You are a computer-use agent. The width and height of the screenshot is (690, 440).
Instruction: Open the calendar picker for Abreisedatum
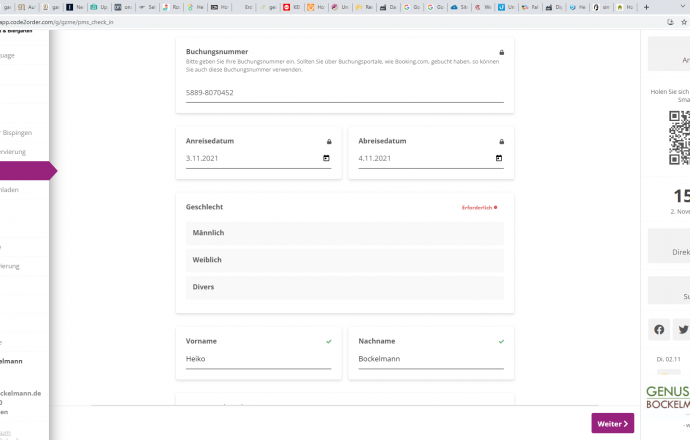tap(499, 158)
